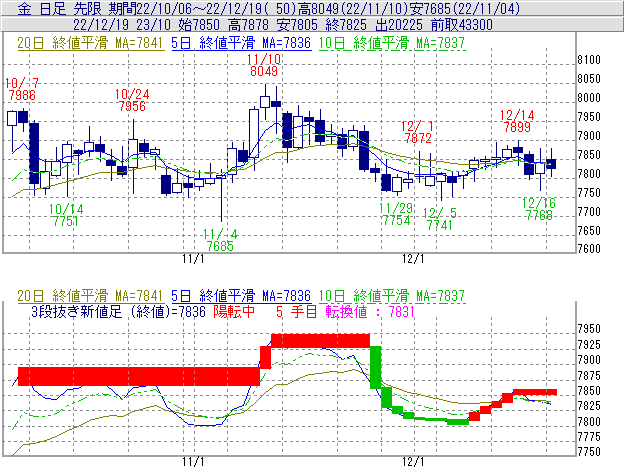Click the 10/14 7751 low label
624x475 pixels.
(66, 215)
